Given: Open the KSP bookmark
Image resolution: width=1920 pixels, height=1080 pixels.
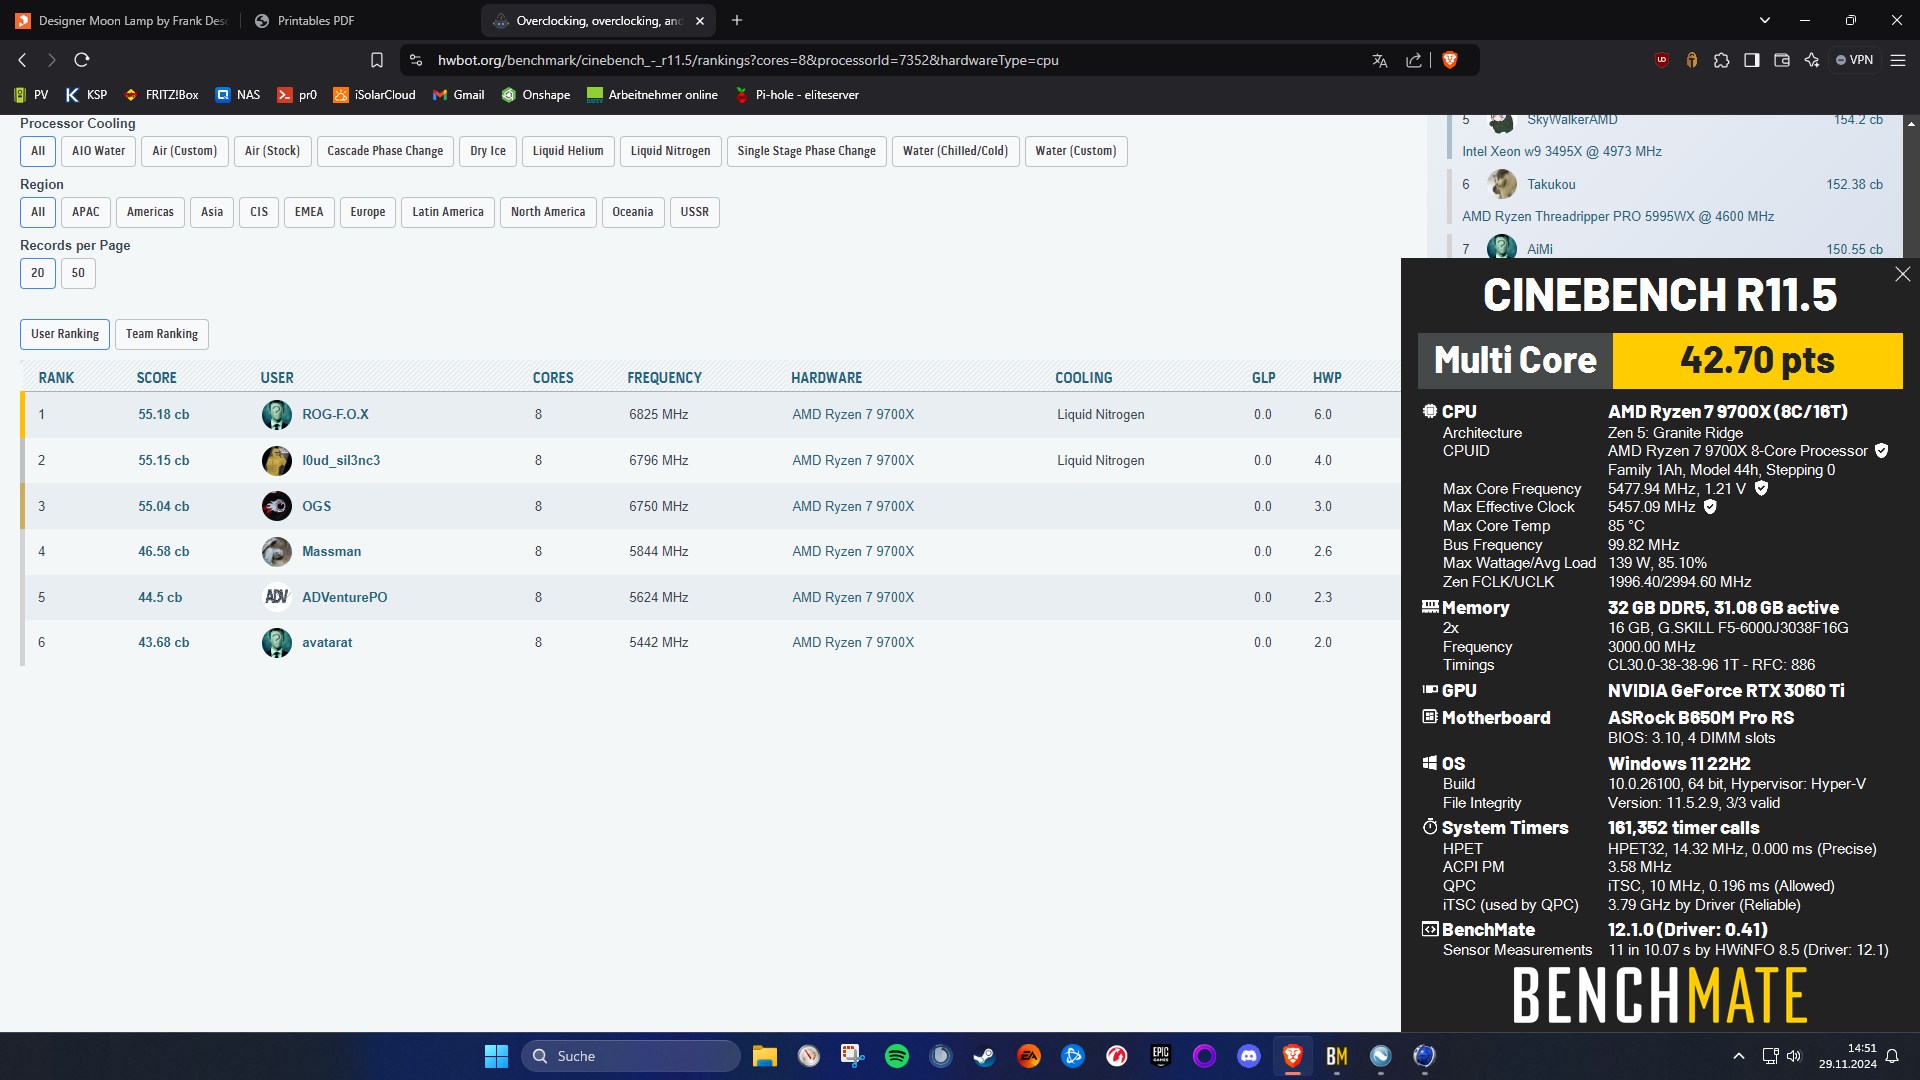Looking at the screenshot, I should coord(86,95).
